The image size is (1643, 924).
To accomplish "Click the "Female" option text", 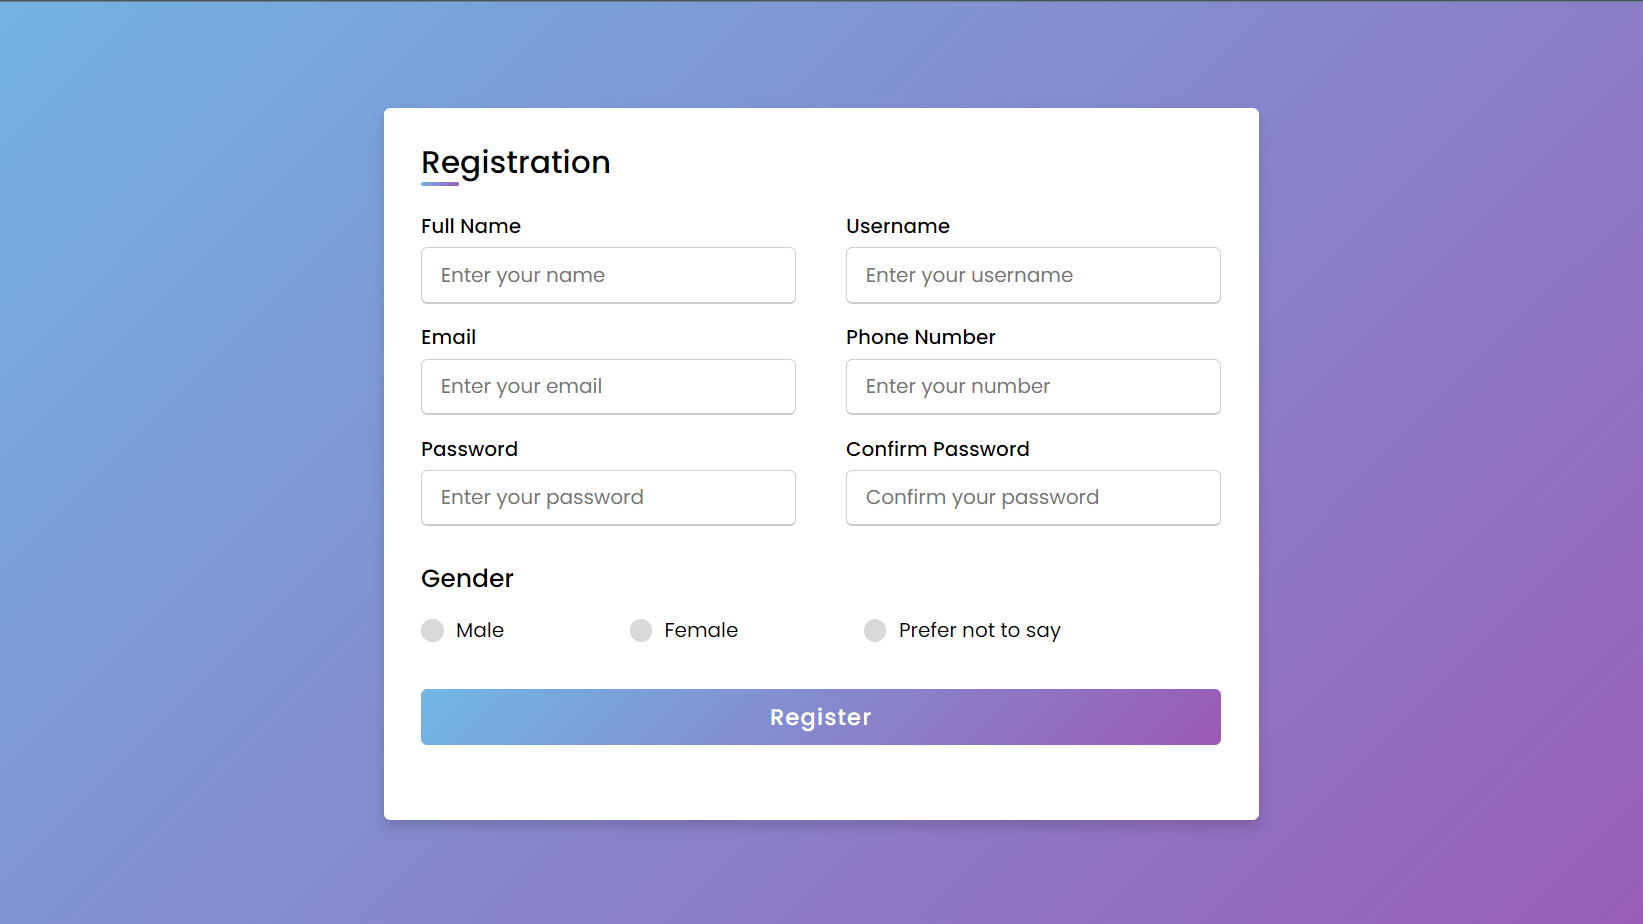I will [701, 631].
